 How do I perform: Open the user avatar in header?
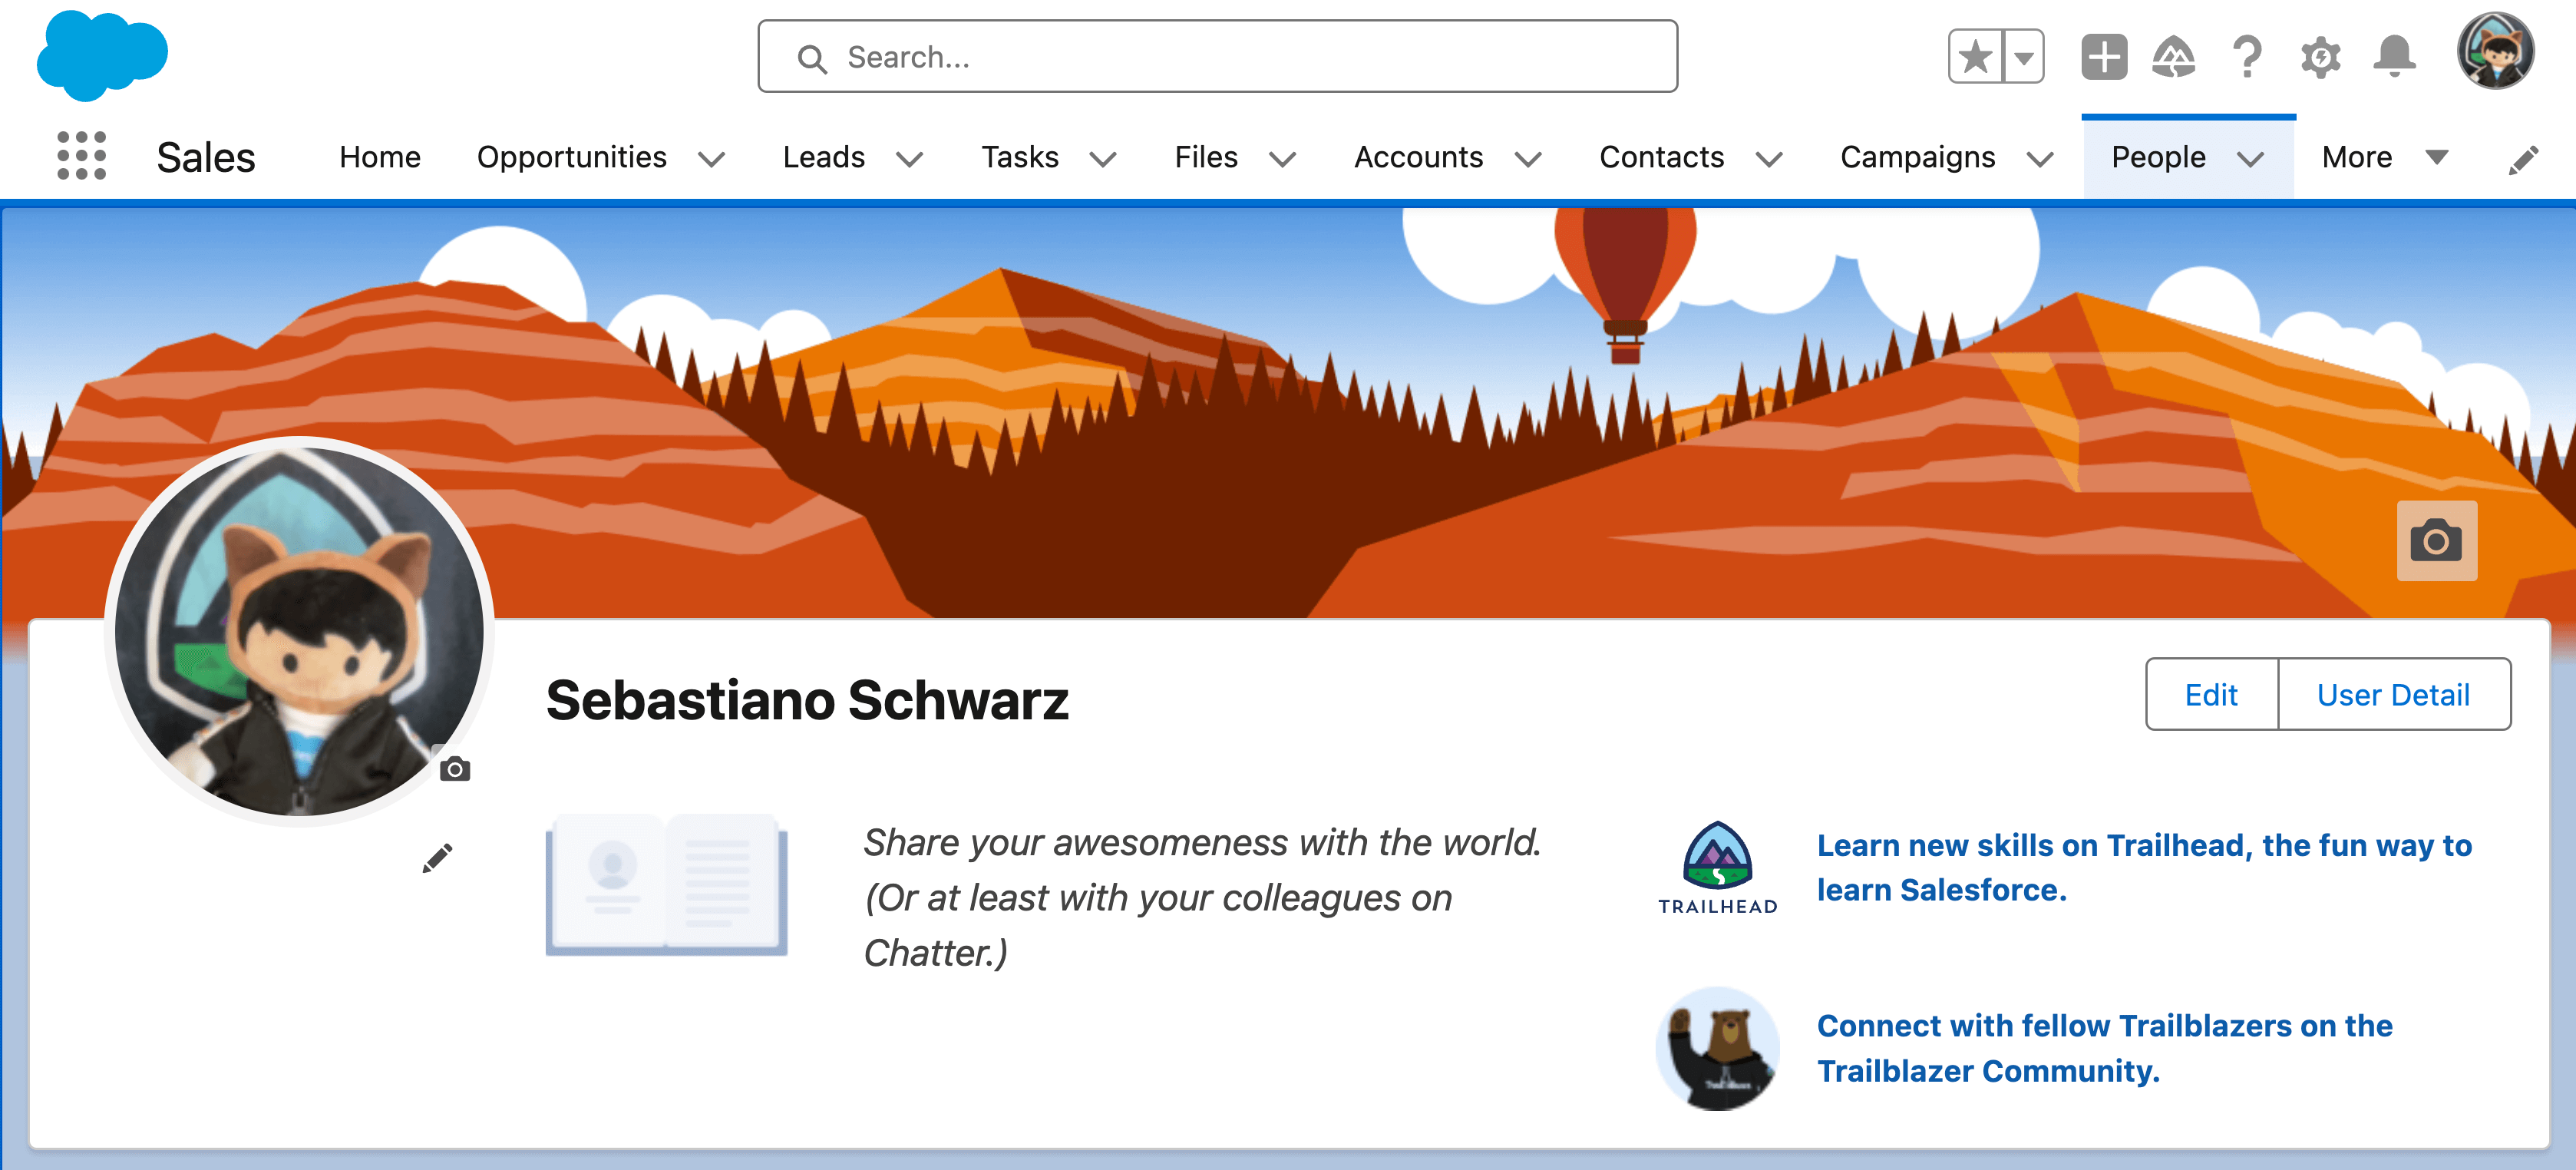tap(2495, 51)
